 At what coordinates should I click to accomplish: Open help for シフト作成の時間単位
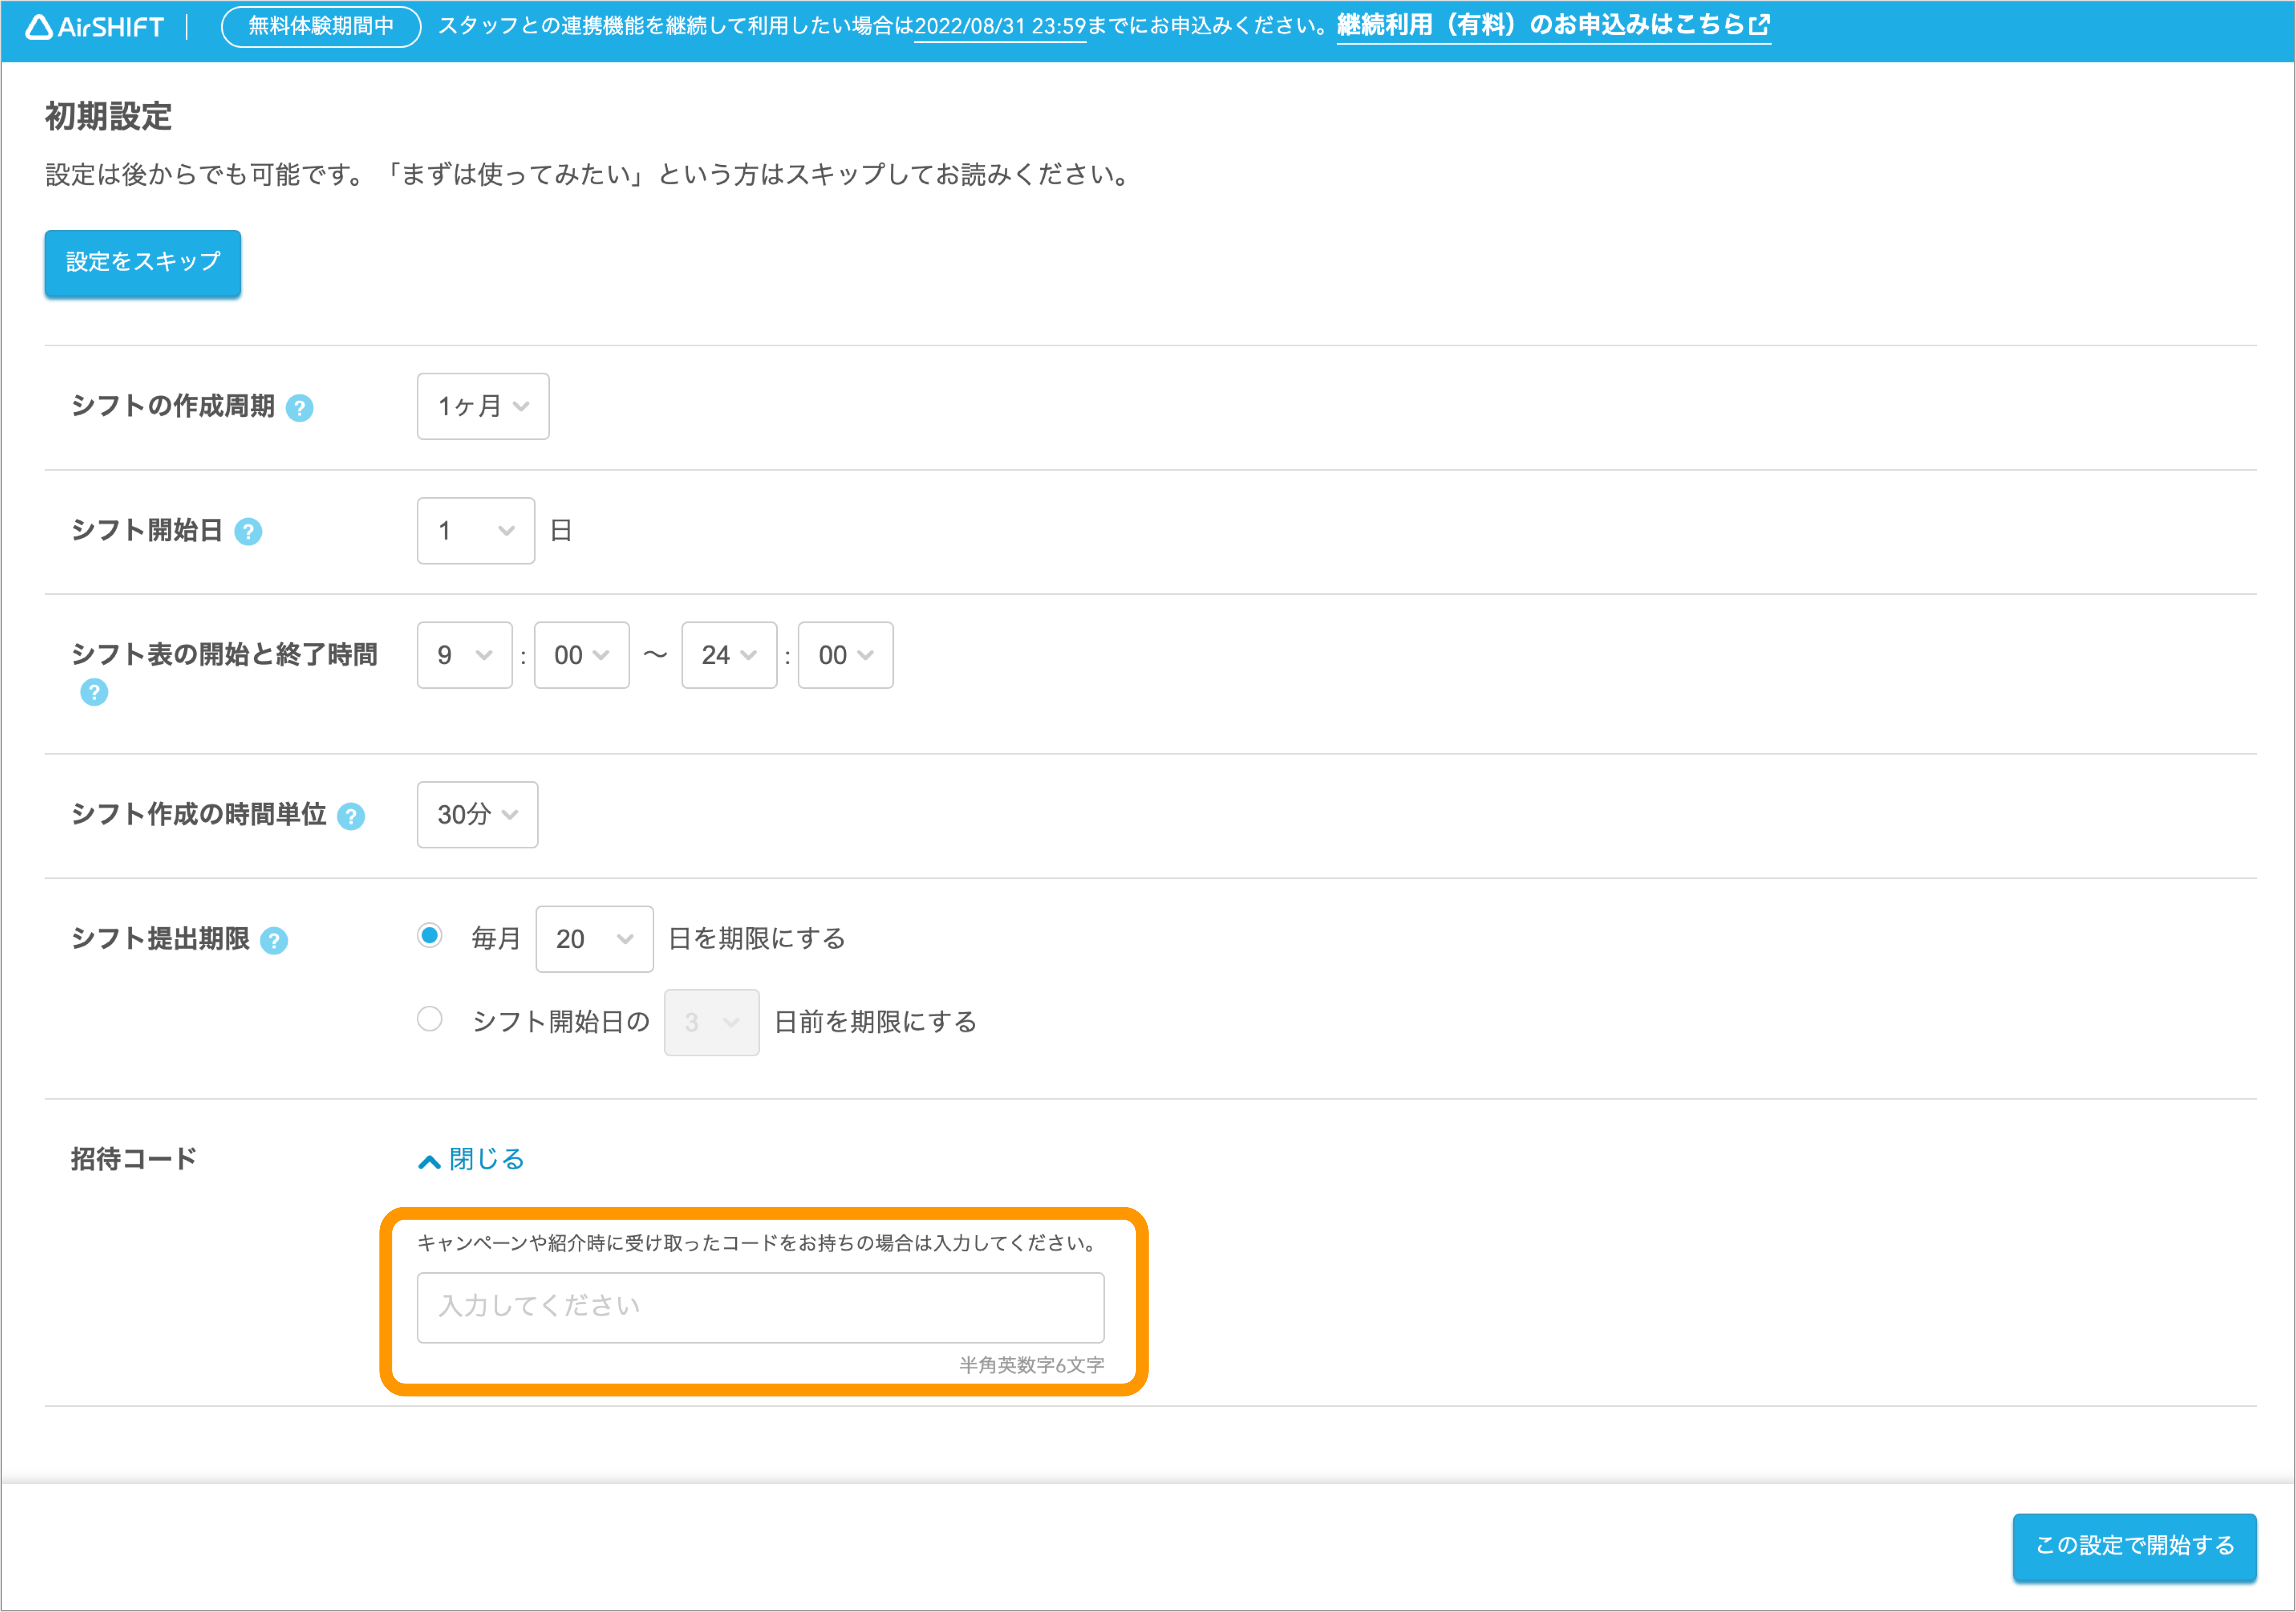click(351, 817)
